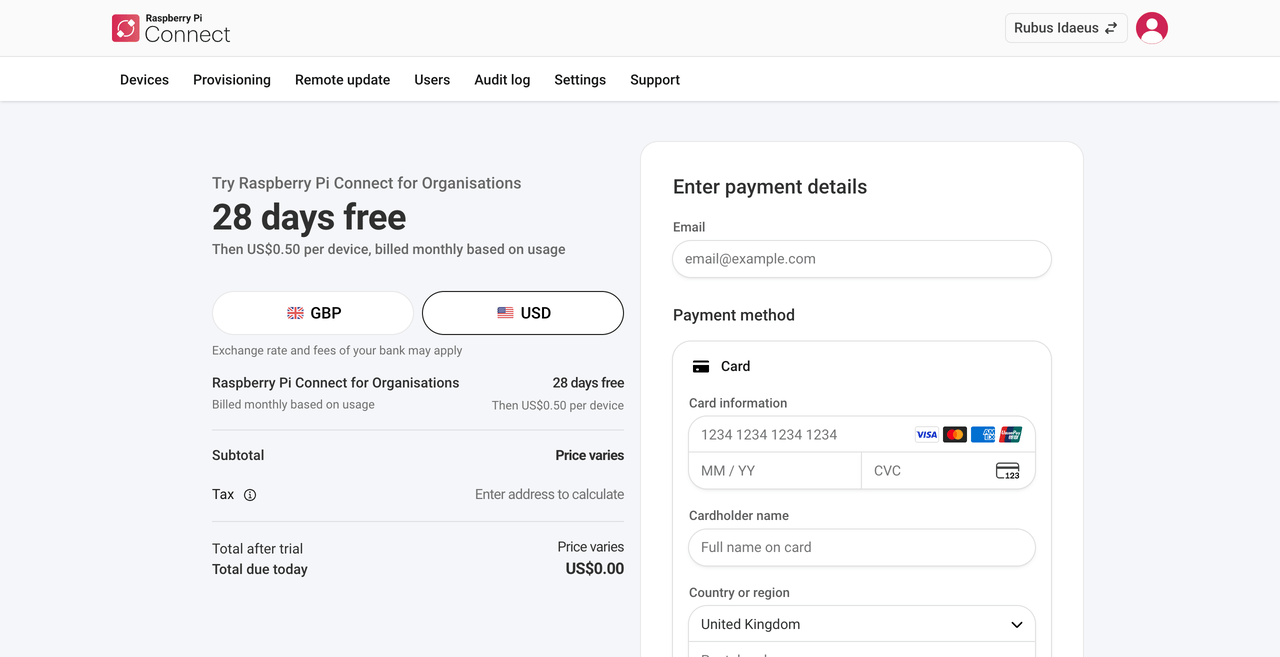Open the Country or region dropdown
Viewport: 1280px width, 657px height.
862,624
